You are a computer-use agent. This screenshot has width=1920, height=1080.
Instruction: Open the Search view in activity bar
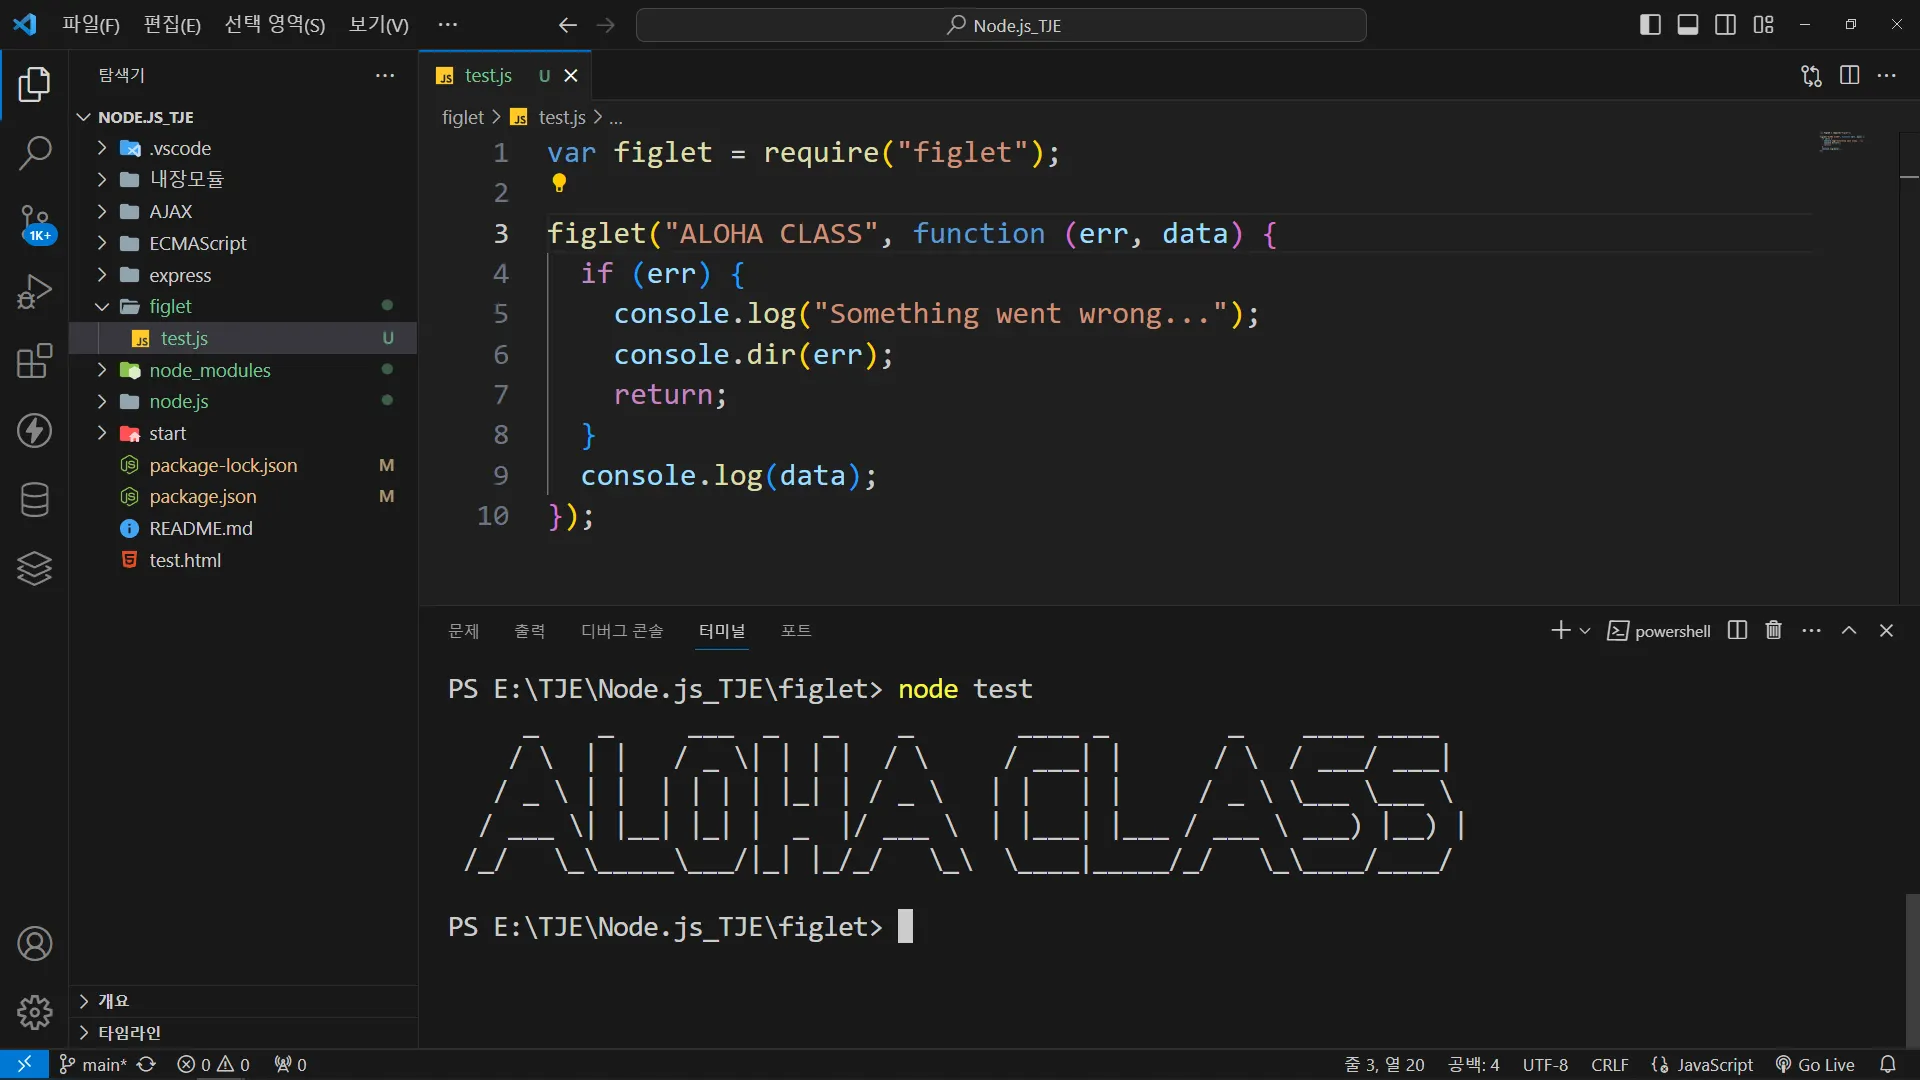coord(35,153)
